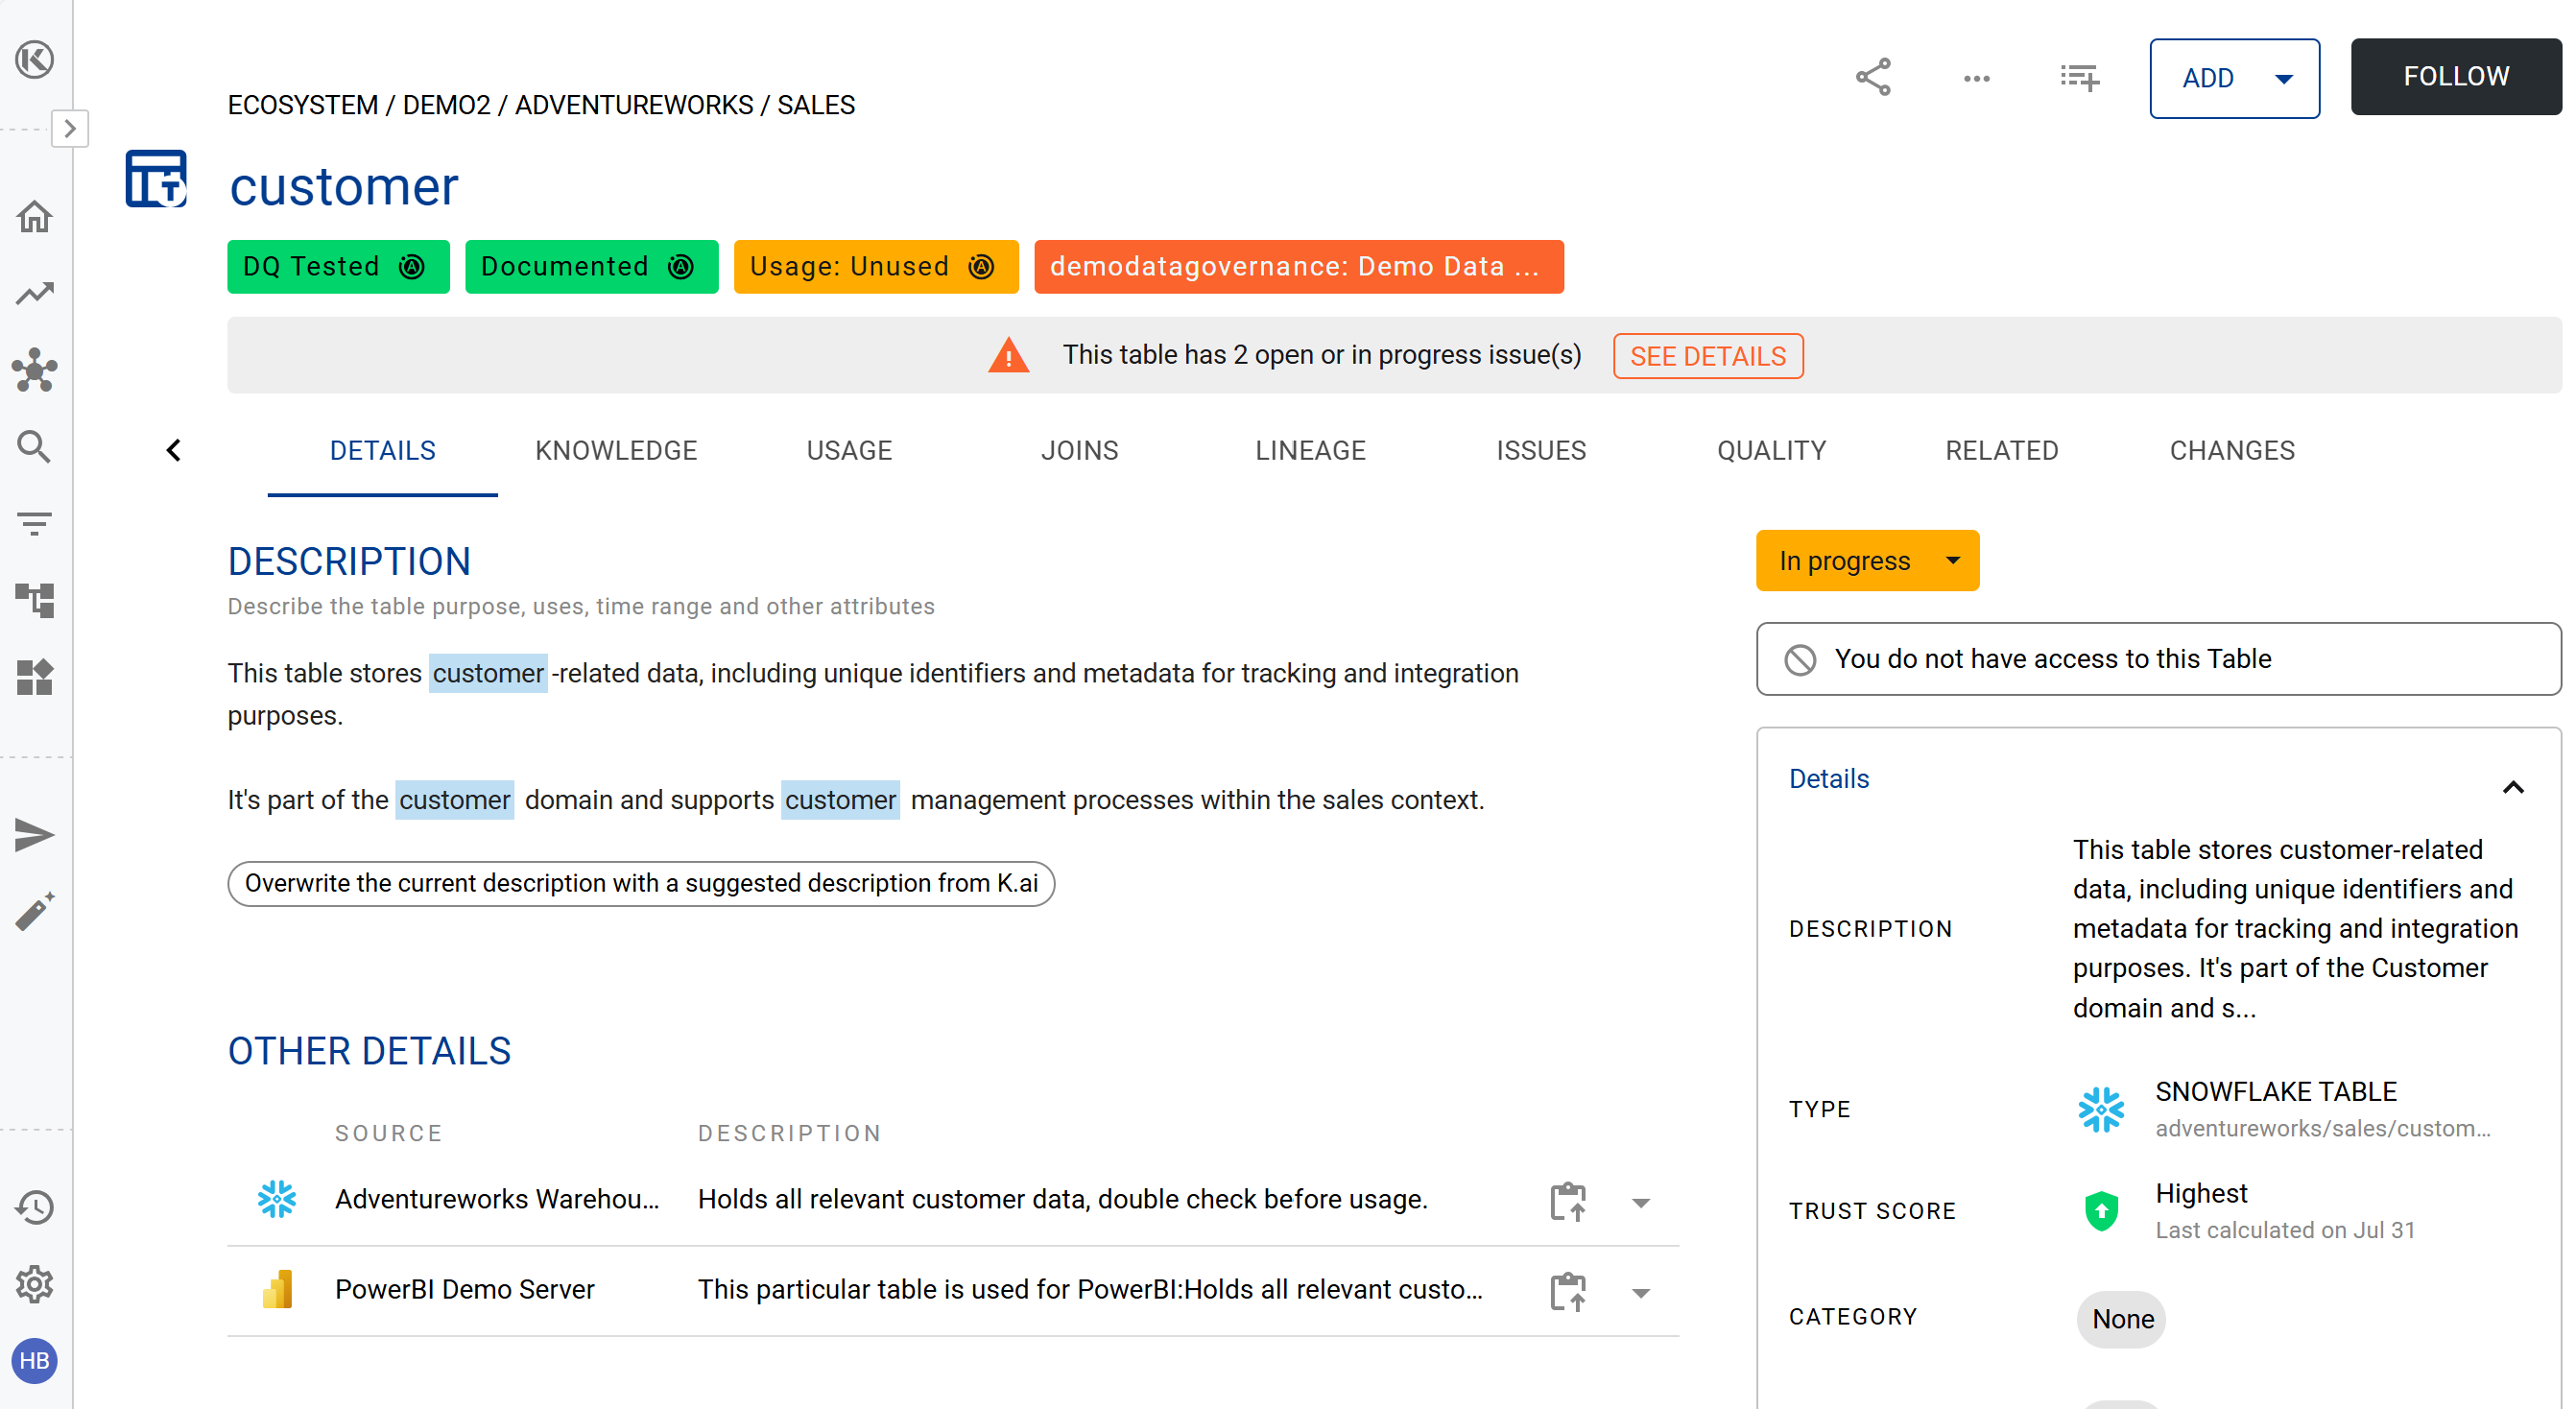Screen dimensions: 2576x1409
Task: Click the K.ai suggested description chip
Action: (641, 884)
